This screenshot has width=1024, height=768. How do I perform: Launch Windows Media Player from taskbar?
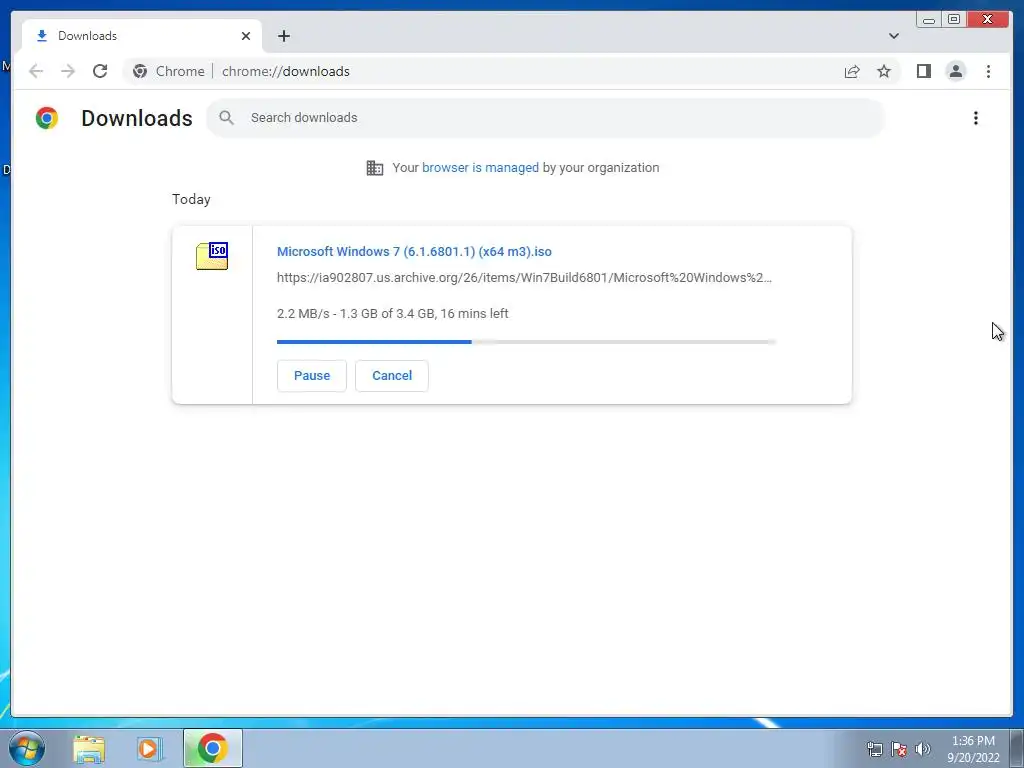pyautogui.click(x=149, y=748)
